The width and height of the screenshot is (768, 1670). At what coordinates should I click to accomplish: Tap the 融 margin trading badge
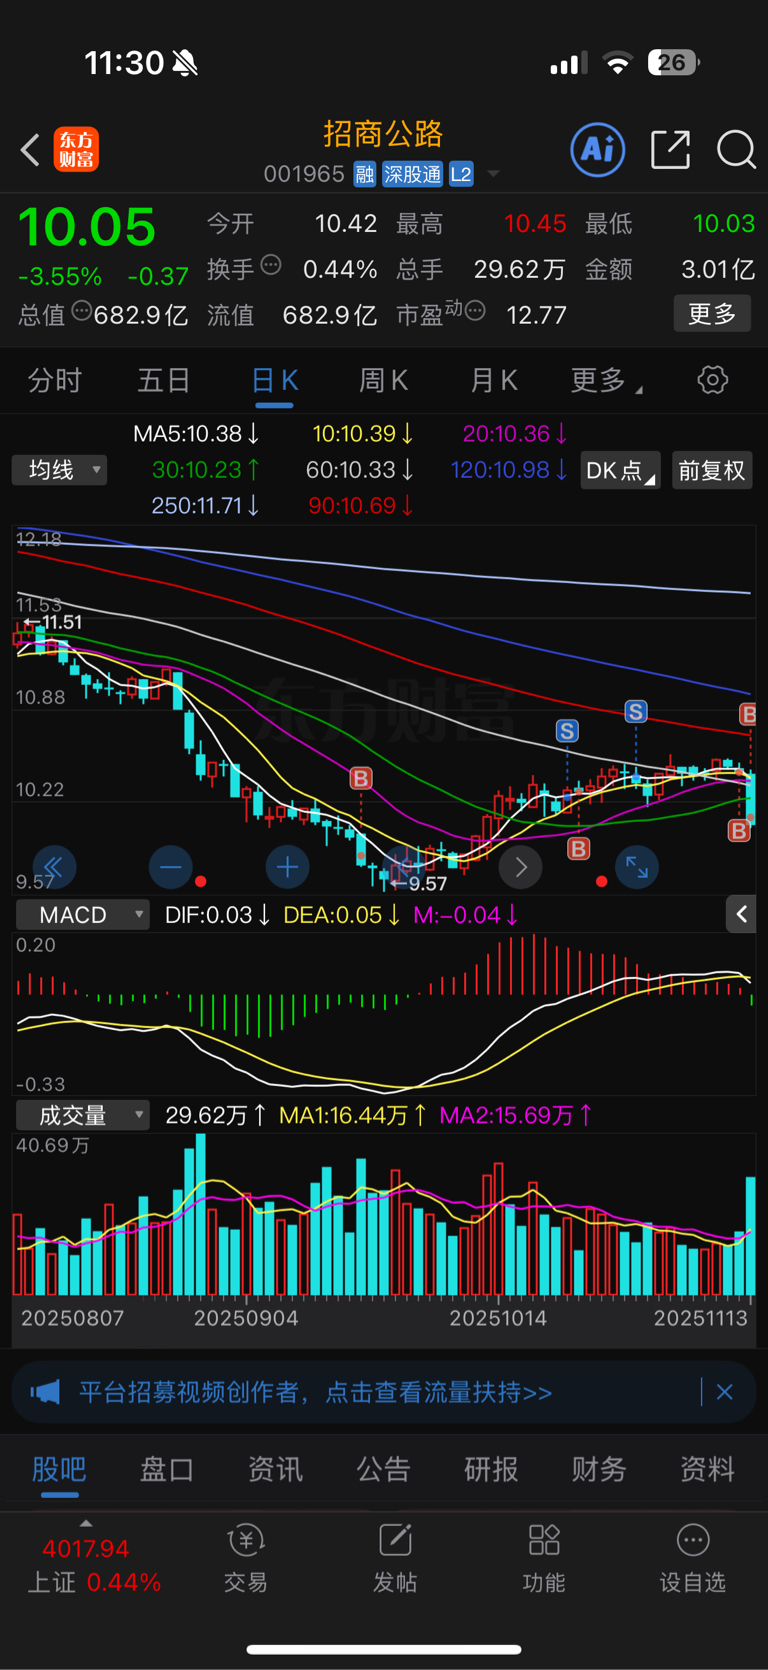pyautogui.click(x=364, y=174)
